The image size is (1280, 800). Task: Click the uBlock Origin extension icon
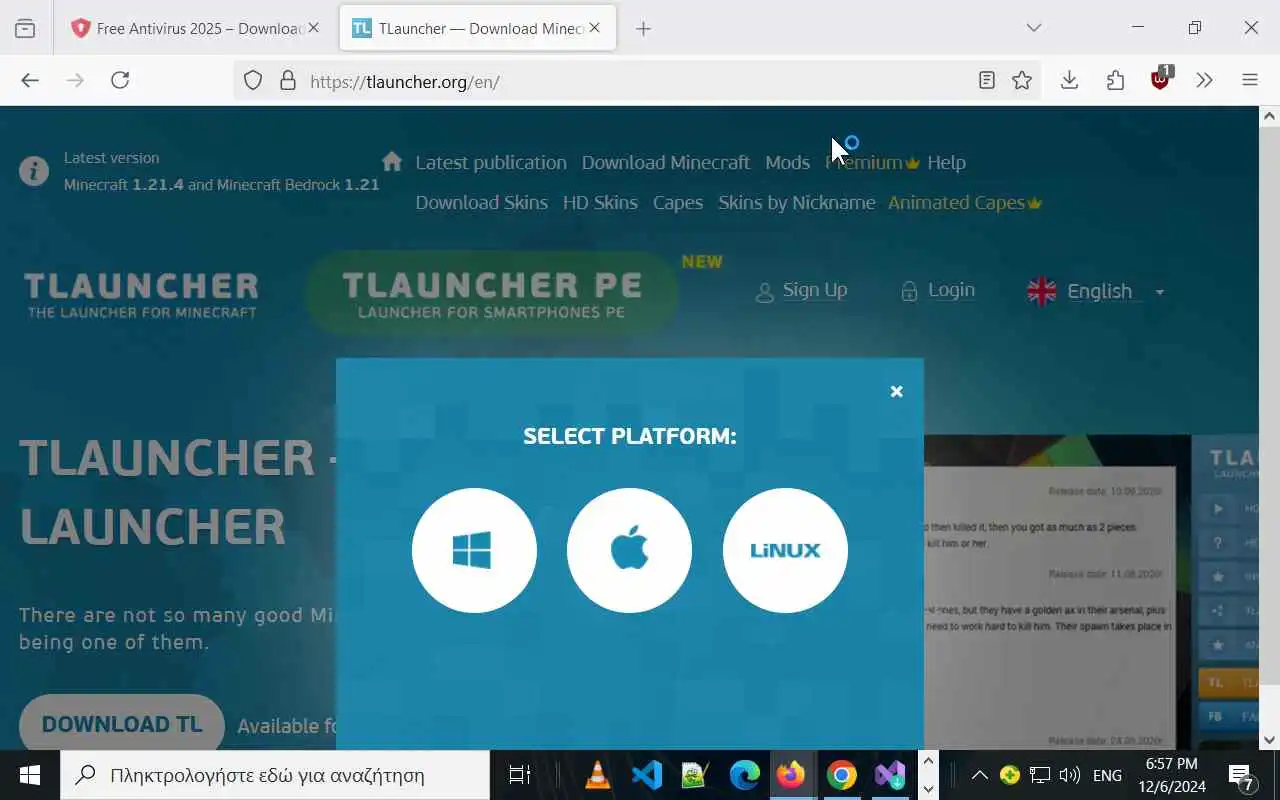point(1160,80)
